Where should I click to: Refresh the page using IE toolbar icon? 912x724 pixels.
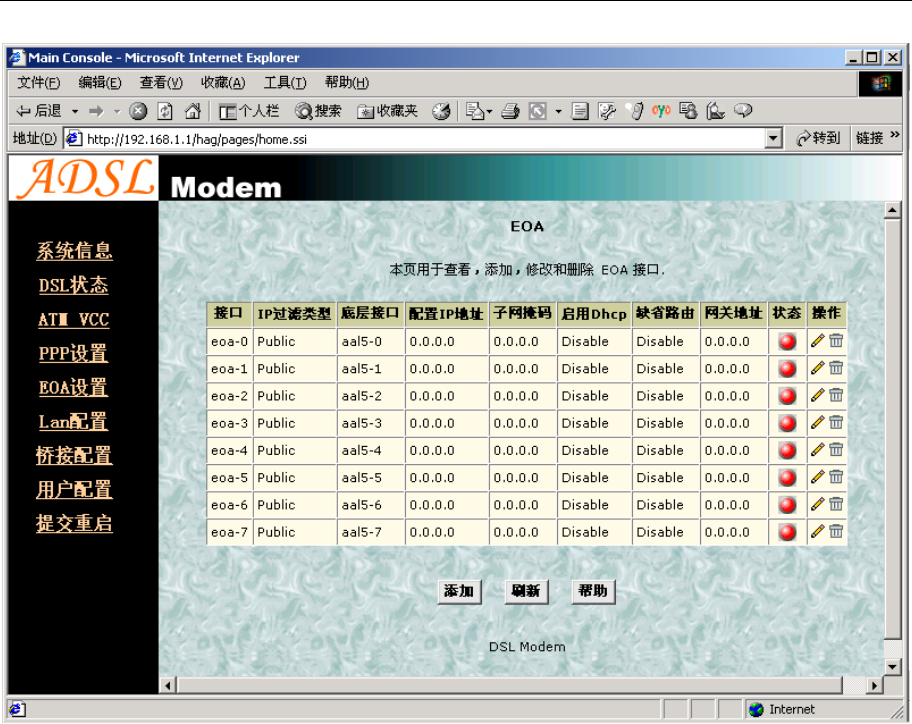tap(165, 110)
